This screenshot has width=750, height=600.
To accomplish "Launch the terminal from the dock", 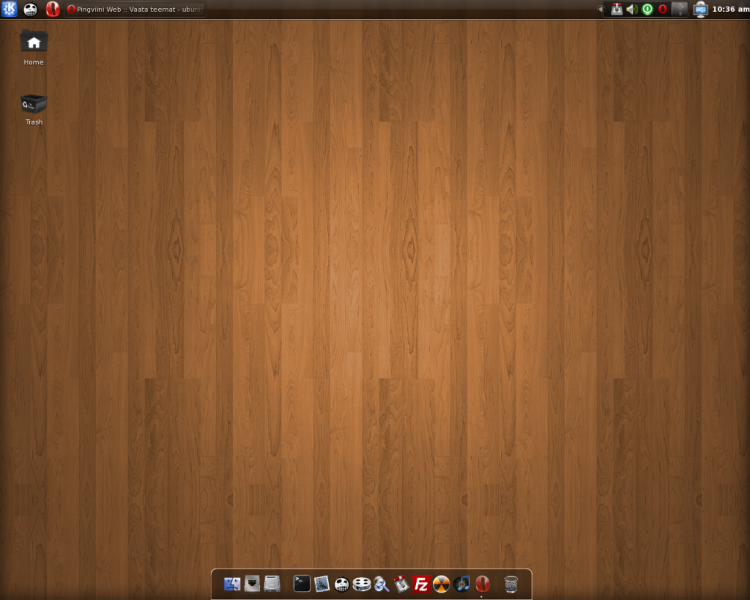I will pos(302,584).
